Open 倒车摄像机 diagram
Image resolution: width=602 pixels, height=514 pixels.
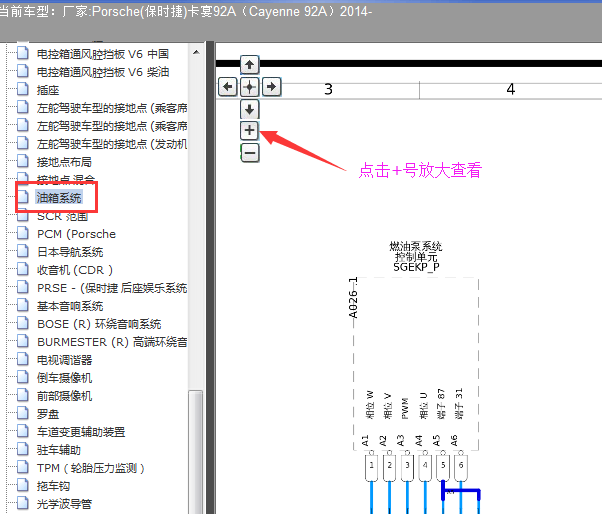[64, 378]
